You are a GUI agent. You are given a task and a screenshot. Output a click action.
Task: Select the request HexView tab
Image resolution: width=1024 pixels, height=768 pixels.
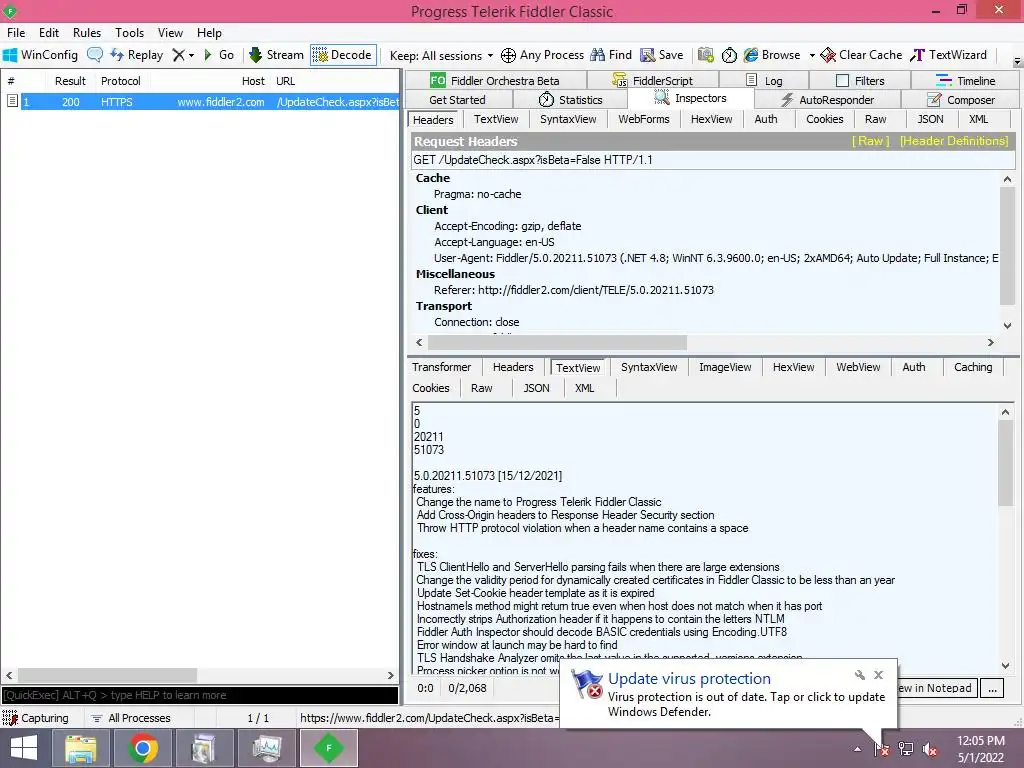click(x=711, y=119)
